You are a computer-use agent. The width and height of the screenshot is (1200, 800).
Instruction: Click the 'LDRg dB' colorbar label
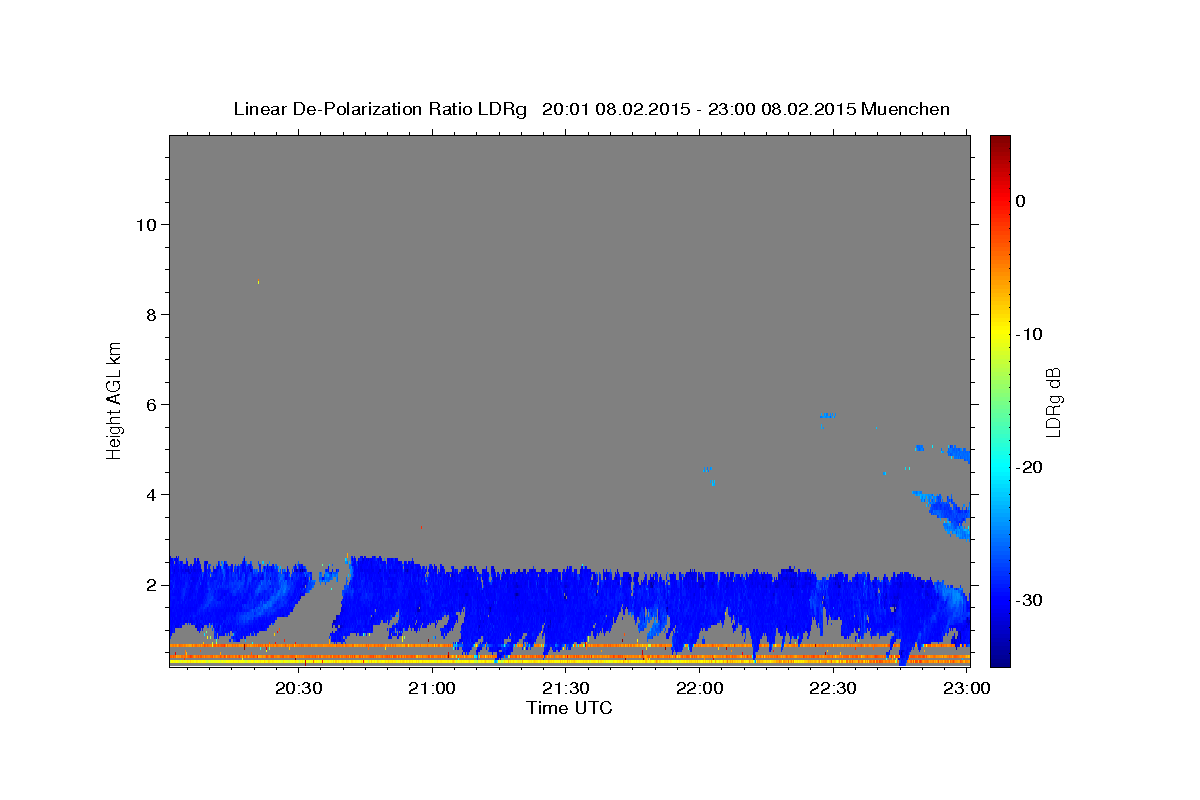1053,402
